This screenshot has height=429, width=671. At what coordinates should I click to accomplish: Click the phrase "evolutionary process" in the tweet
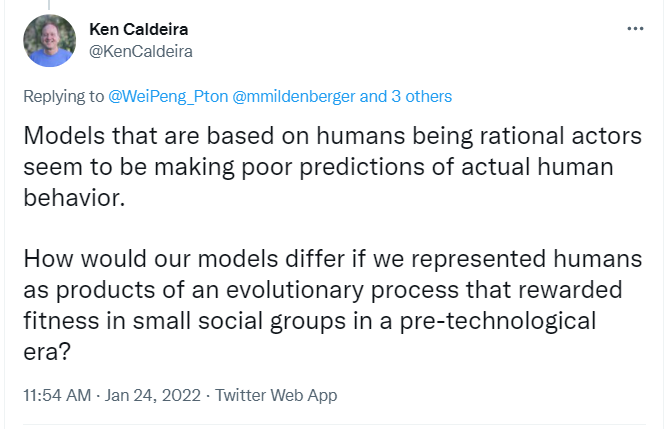[x=341, y=290]
